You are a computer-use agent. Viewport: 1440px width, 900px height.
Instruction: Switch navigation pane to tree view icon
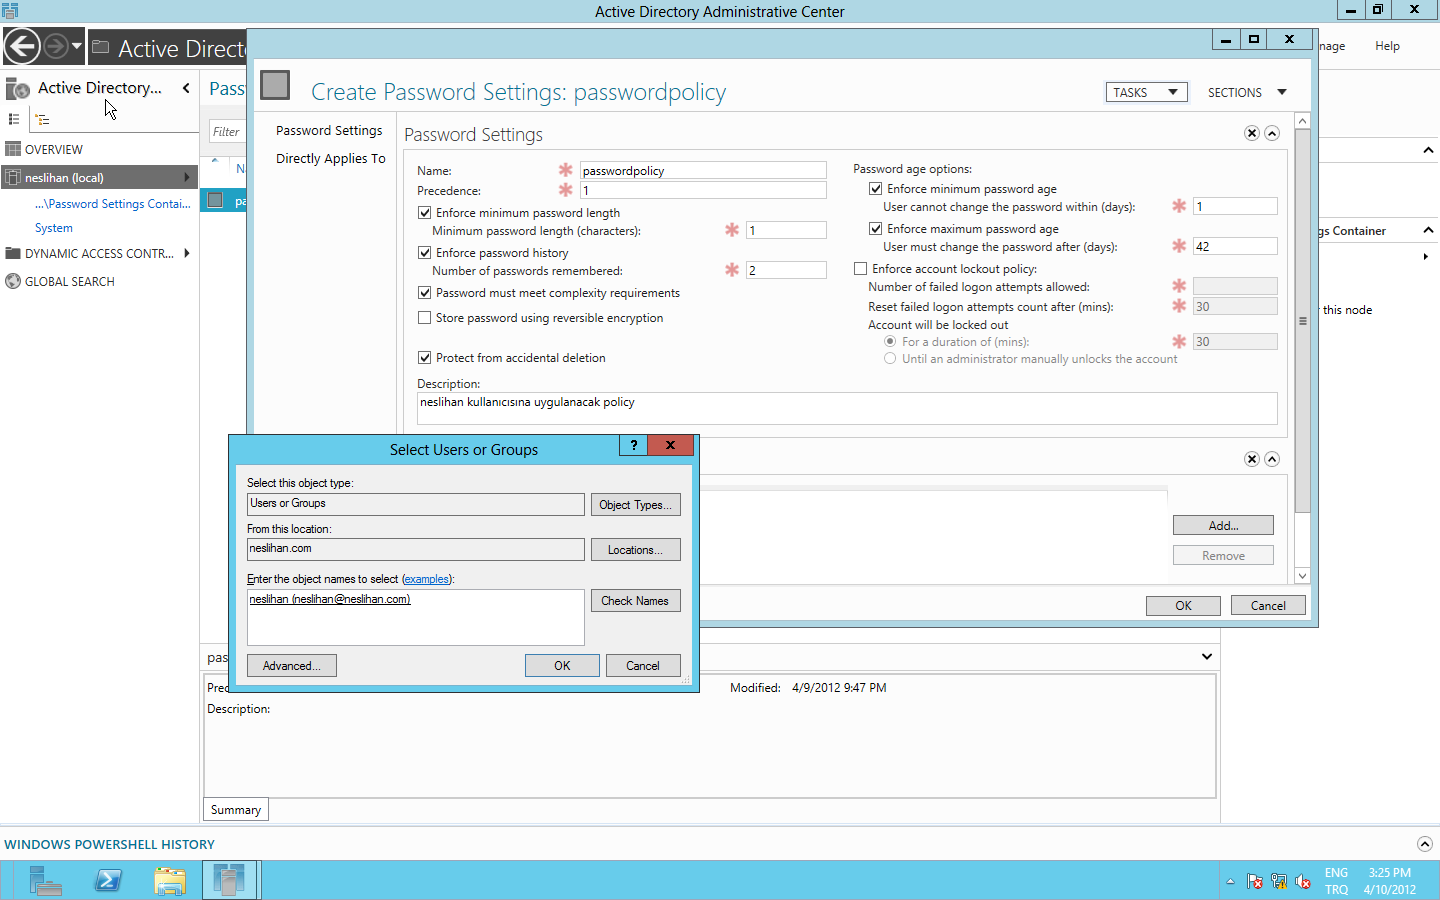[x=42, y=119]
